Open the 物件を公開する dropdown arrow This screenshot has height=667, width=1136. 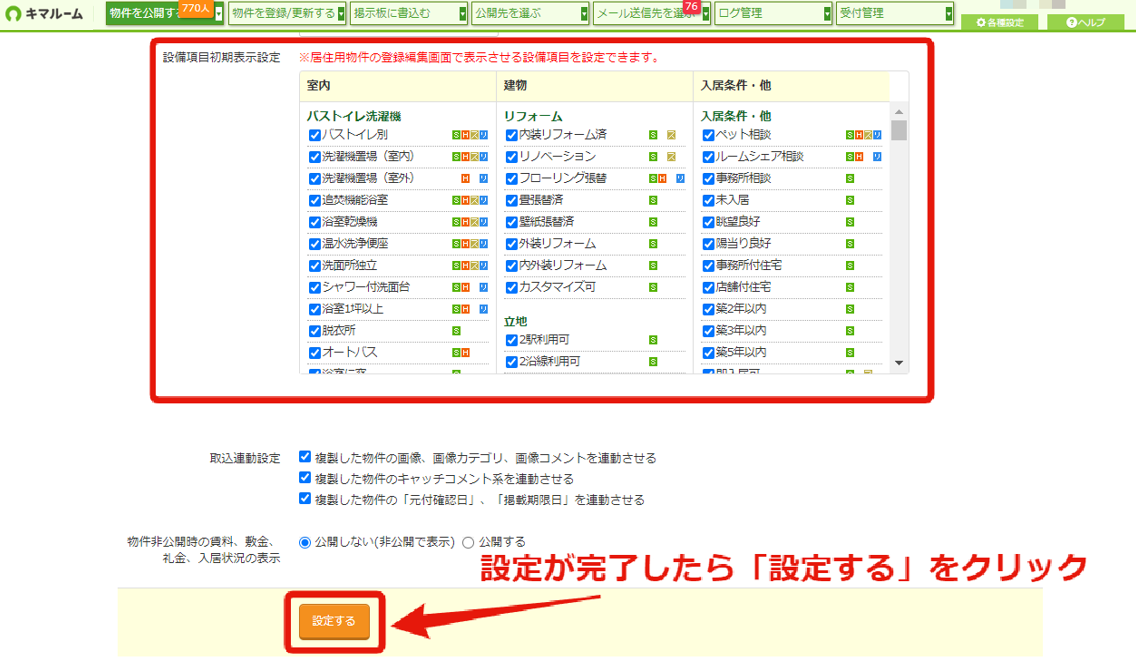click(219, 14)
